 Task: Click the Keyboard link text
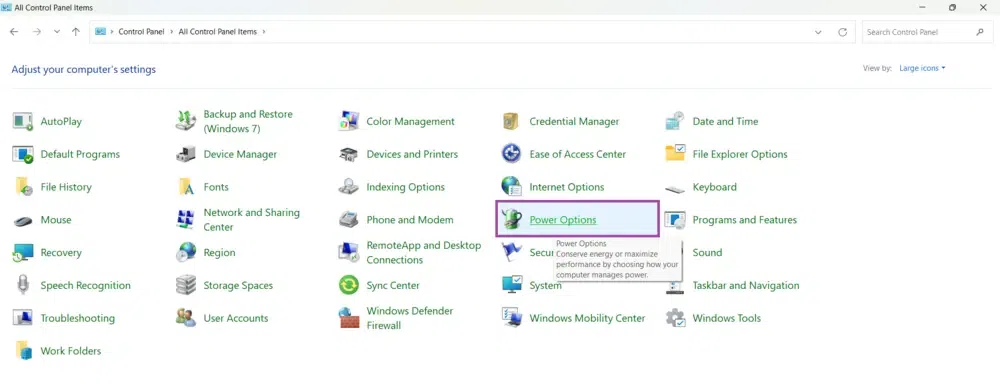(x=714, y=187)
